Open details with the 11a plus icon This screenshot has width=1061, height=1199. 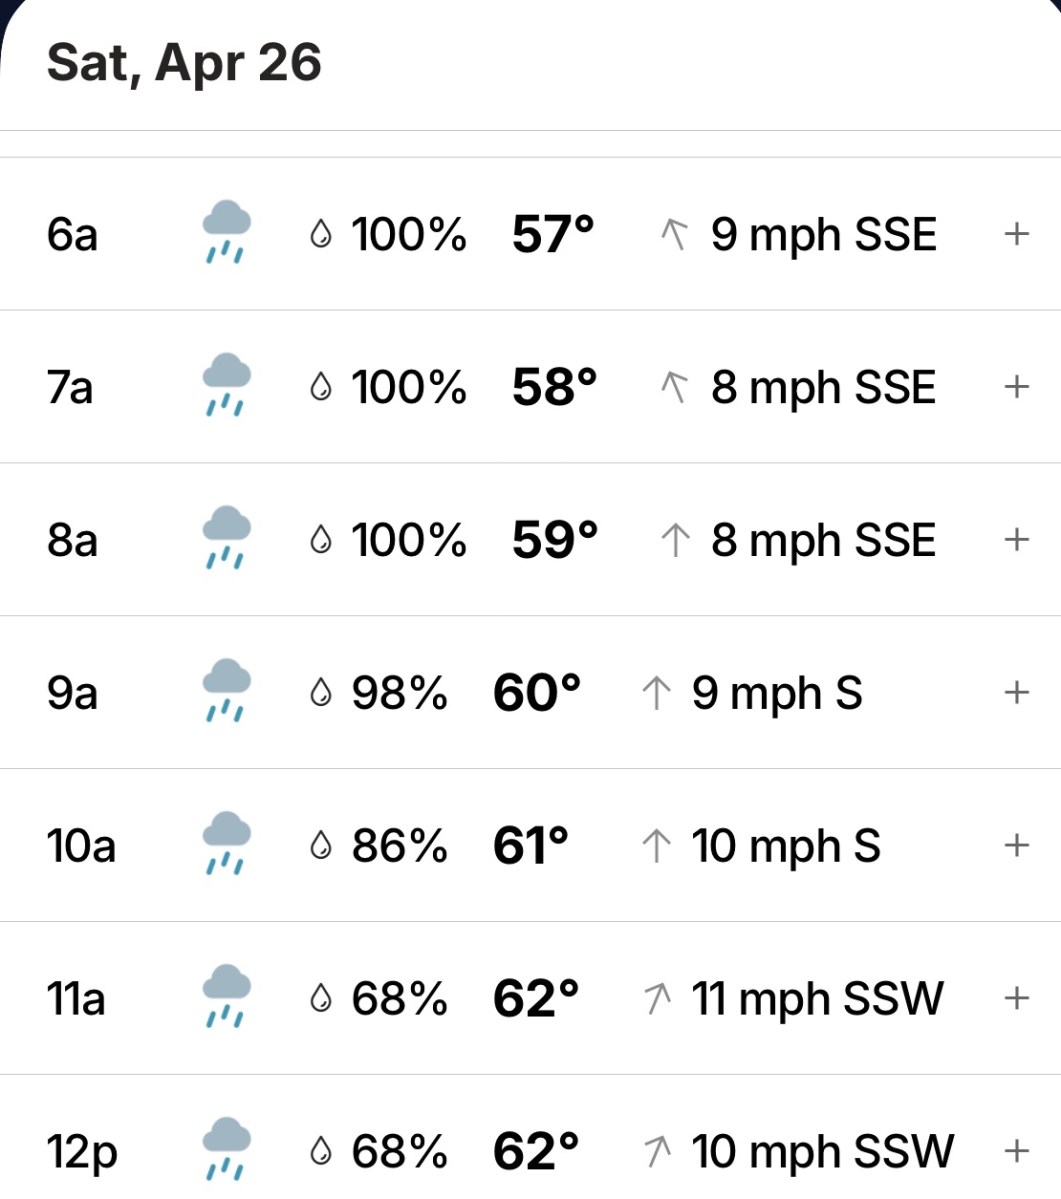1016,998
